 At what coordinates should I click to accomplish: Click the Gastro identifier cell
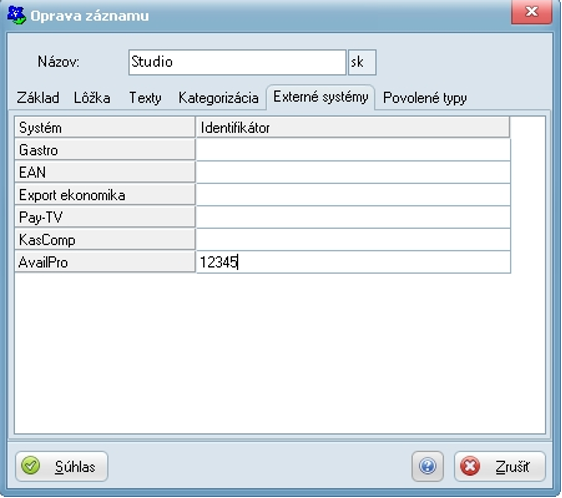[353, 150]
